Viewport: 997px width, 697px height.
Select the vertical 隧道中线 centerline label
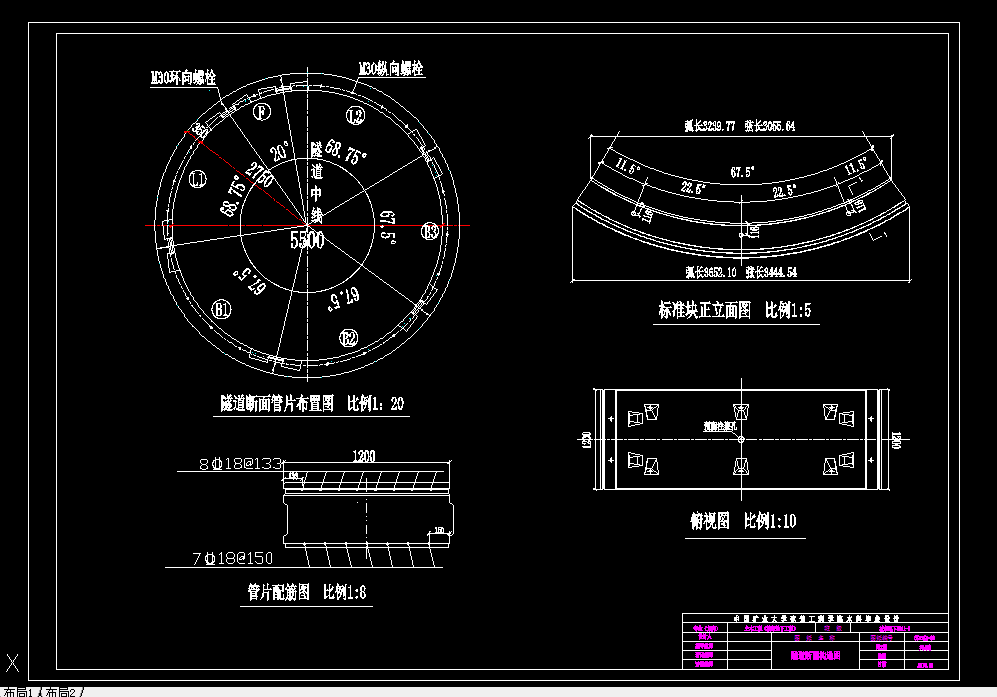[x=316, y=183]
